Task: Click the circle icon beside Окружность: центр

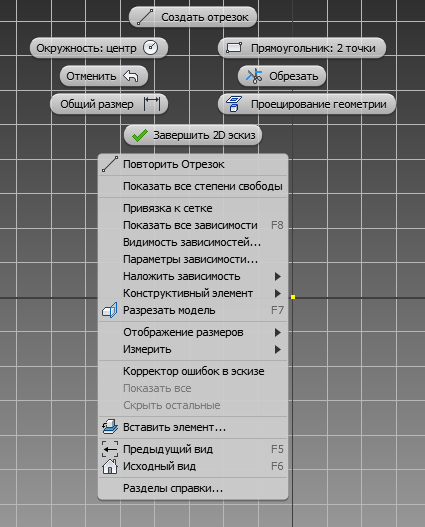Action: (150, 47)
